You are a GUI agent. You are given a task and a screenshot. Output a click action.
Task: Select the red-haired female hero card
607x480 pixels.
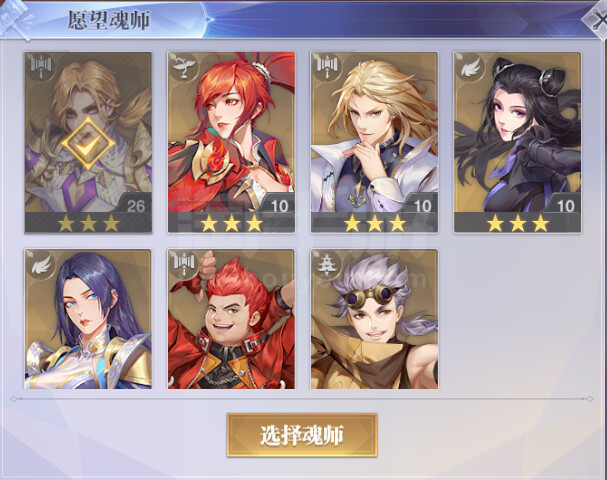(231, 142)
